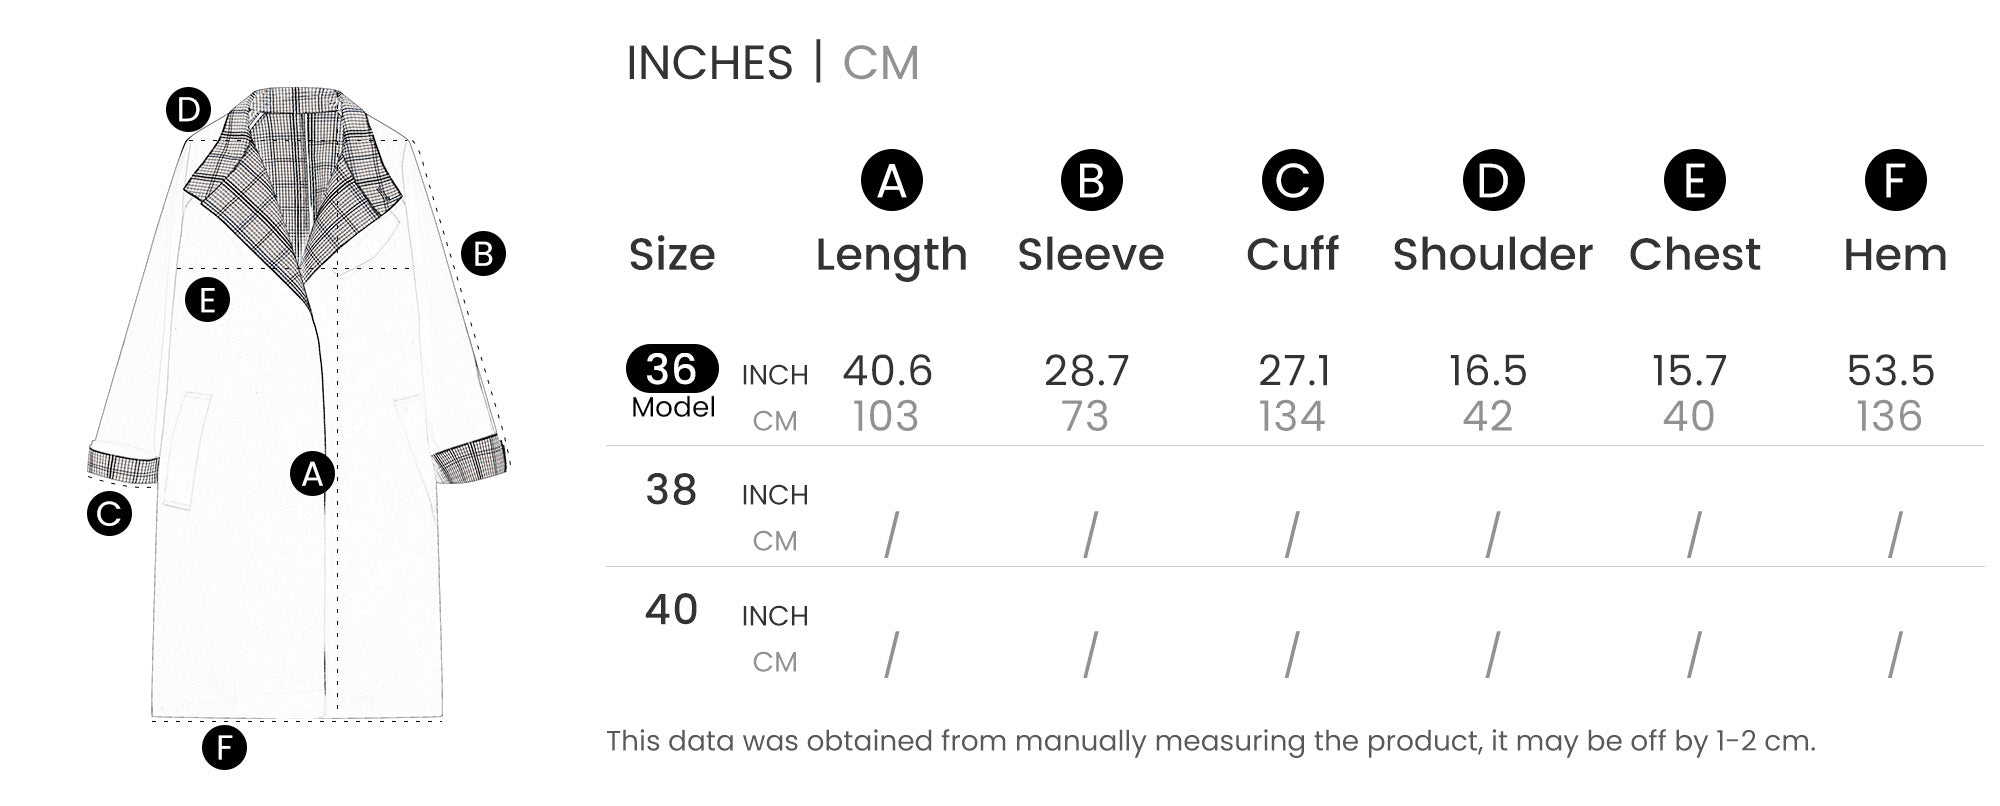Select the size 36 Model badge

(x=672, y=381)
